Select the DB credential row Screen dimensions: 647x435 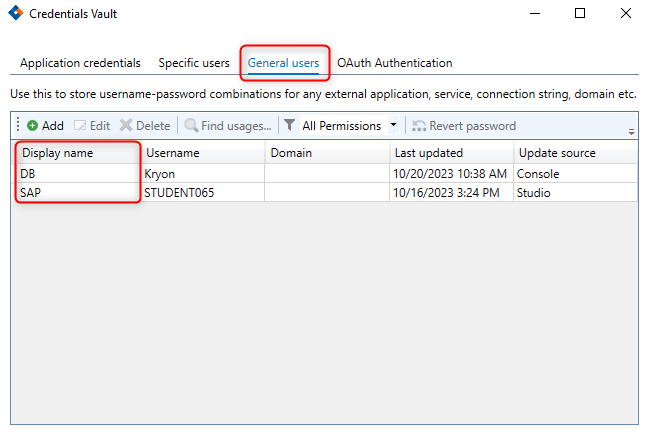(76, 173)
